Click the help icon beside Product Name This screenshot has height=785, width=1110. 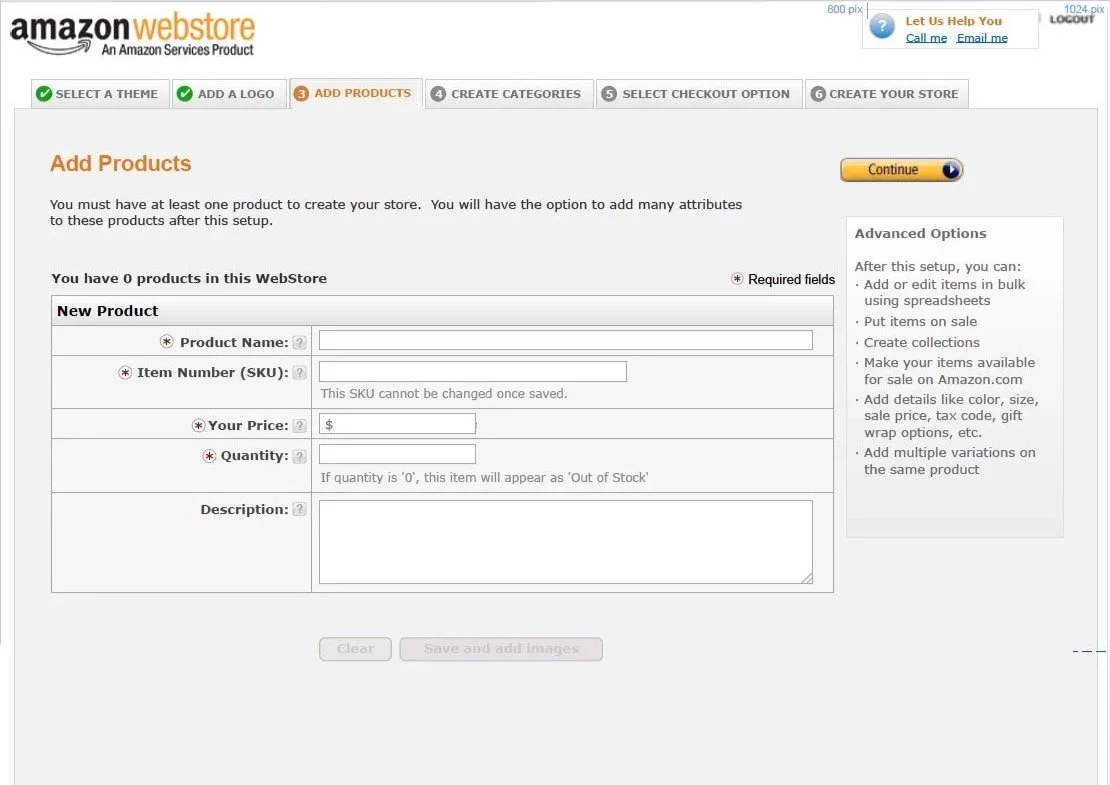tap(299, 343)
